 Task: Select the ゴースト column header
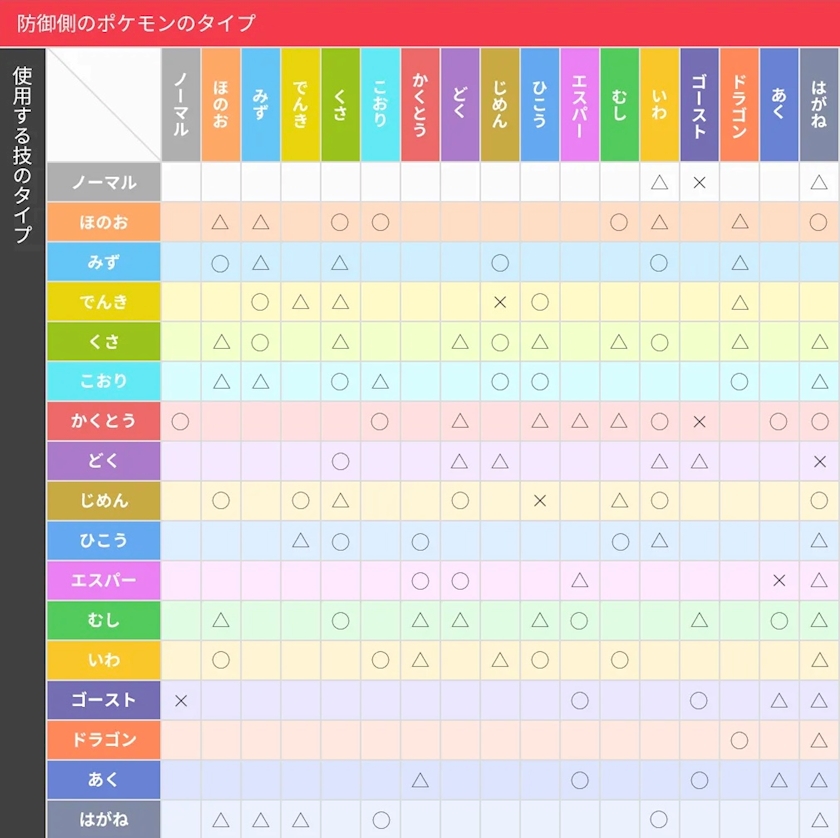(699, 104)
